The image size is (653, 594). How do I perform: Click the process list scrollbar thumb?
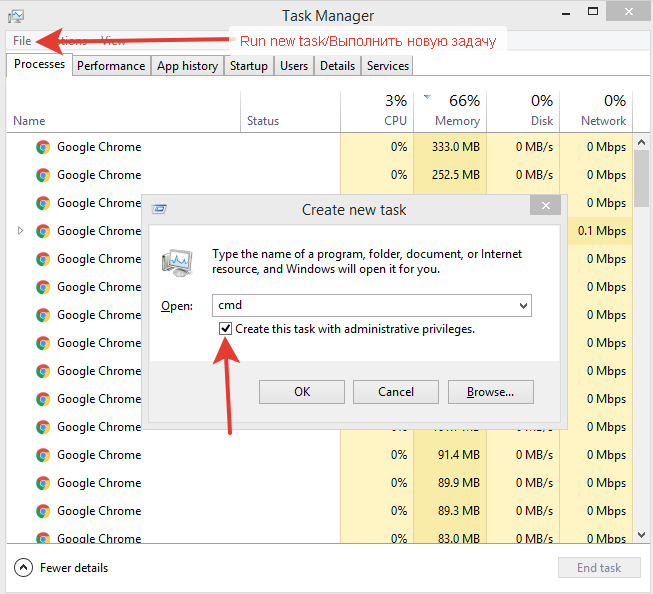pos(641,178)
